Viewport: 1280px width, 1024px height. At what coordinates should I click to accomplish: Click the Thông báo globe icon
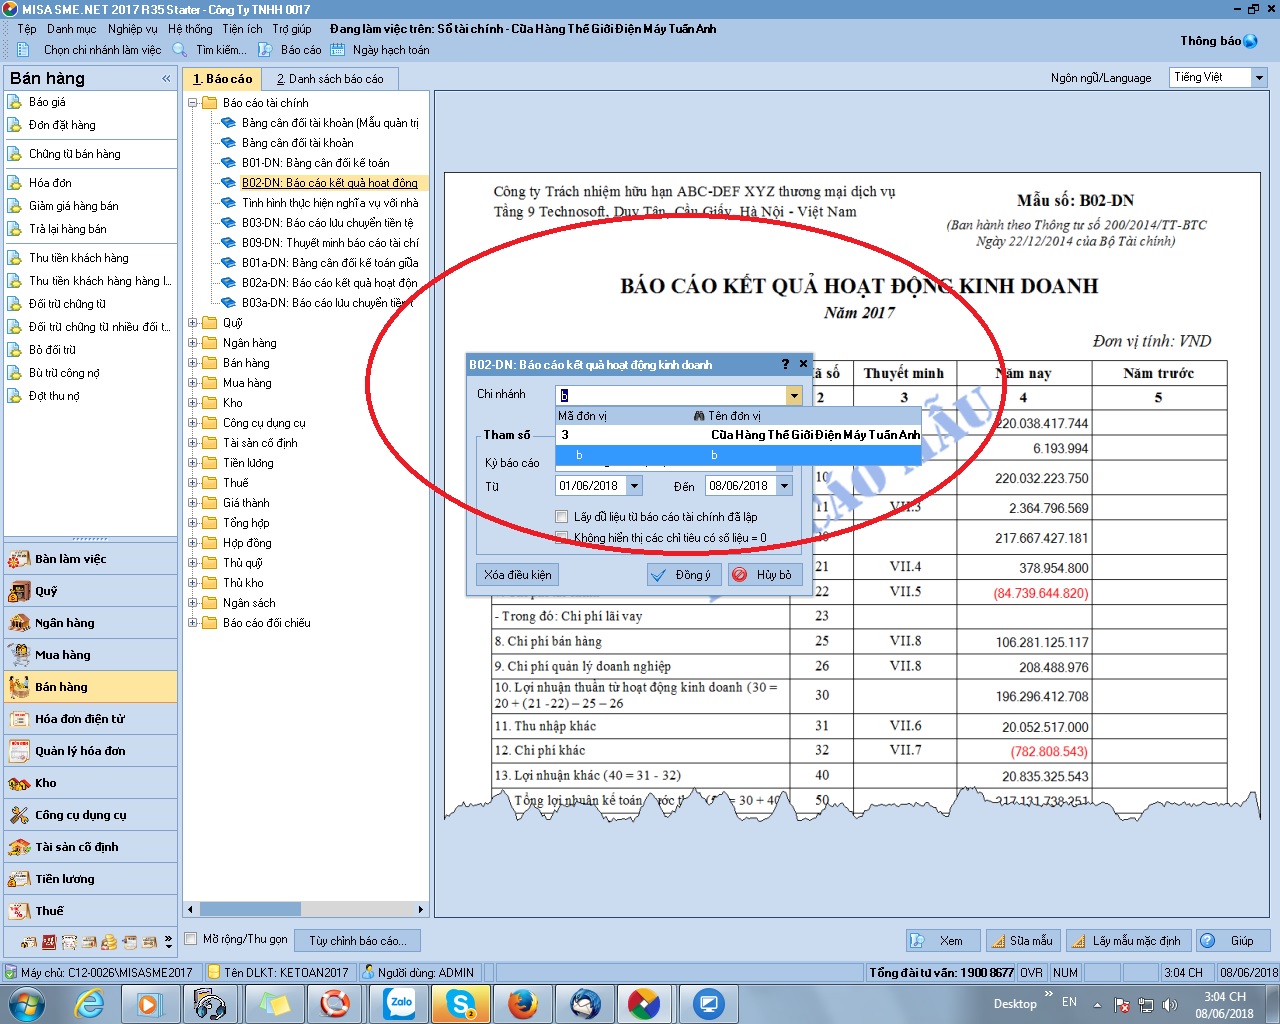coord(1250,41)
